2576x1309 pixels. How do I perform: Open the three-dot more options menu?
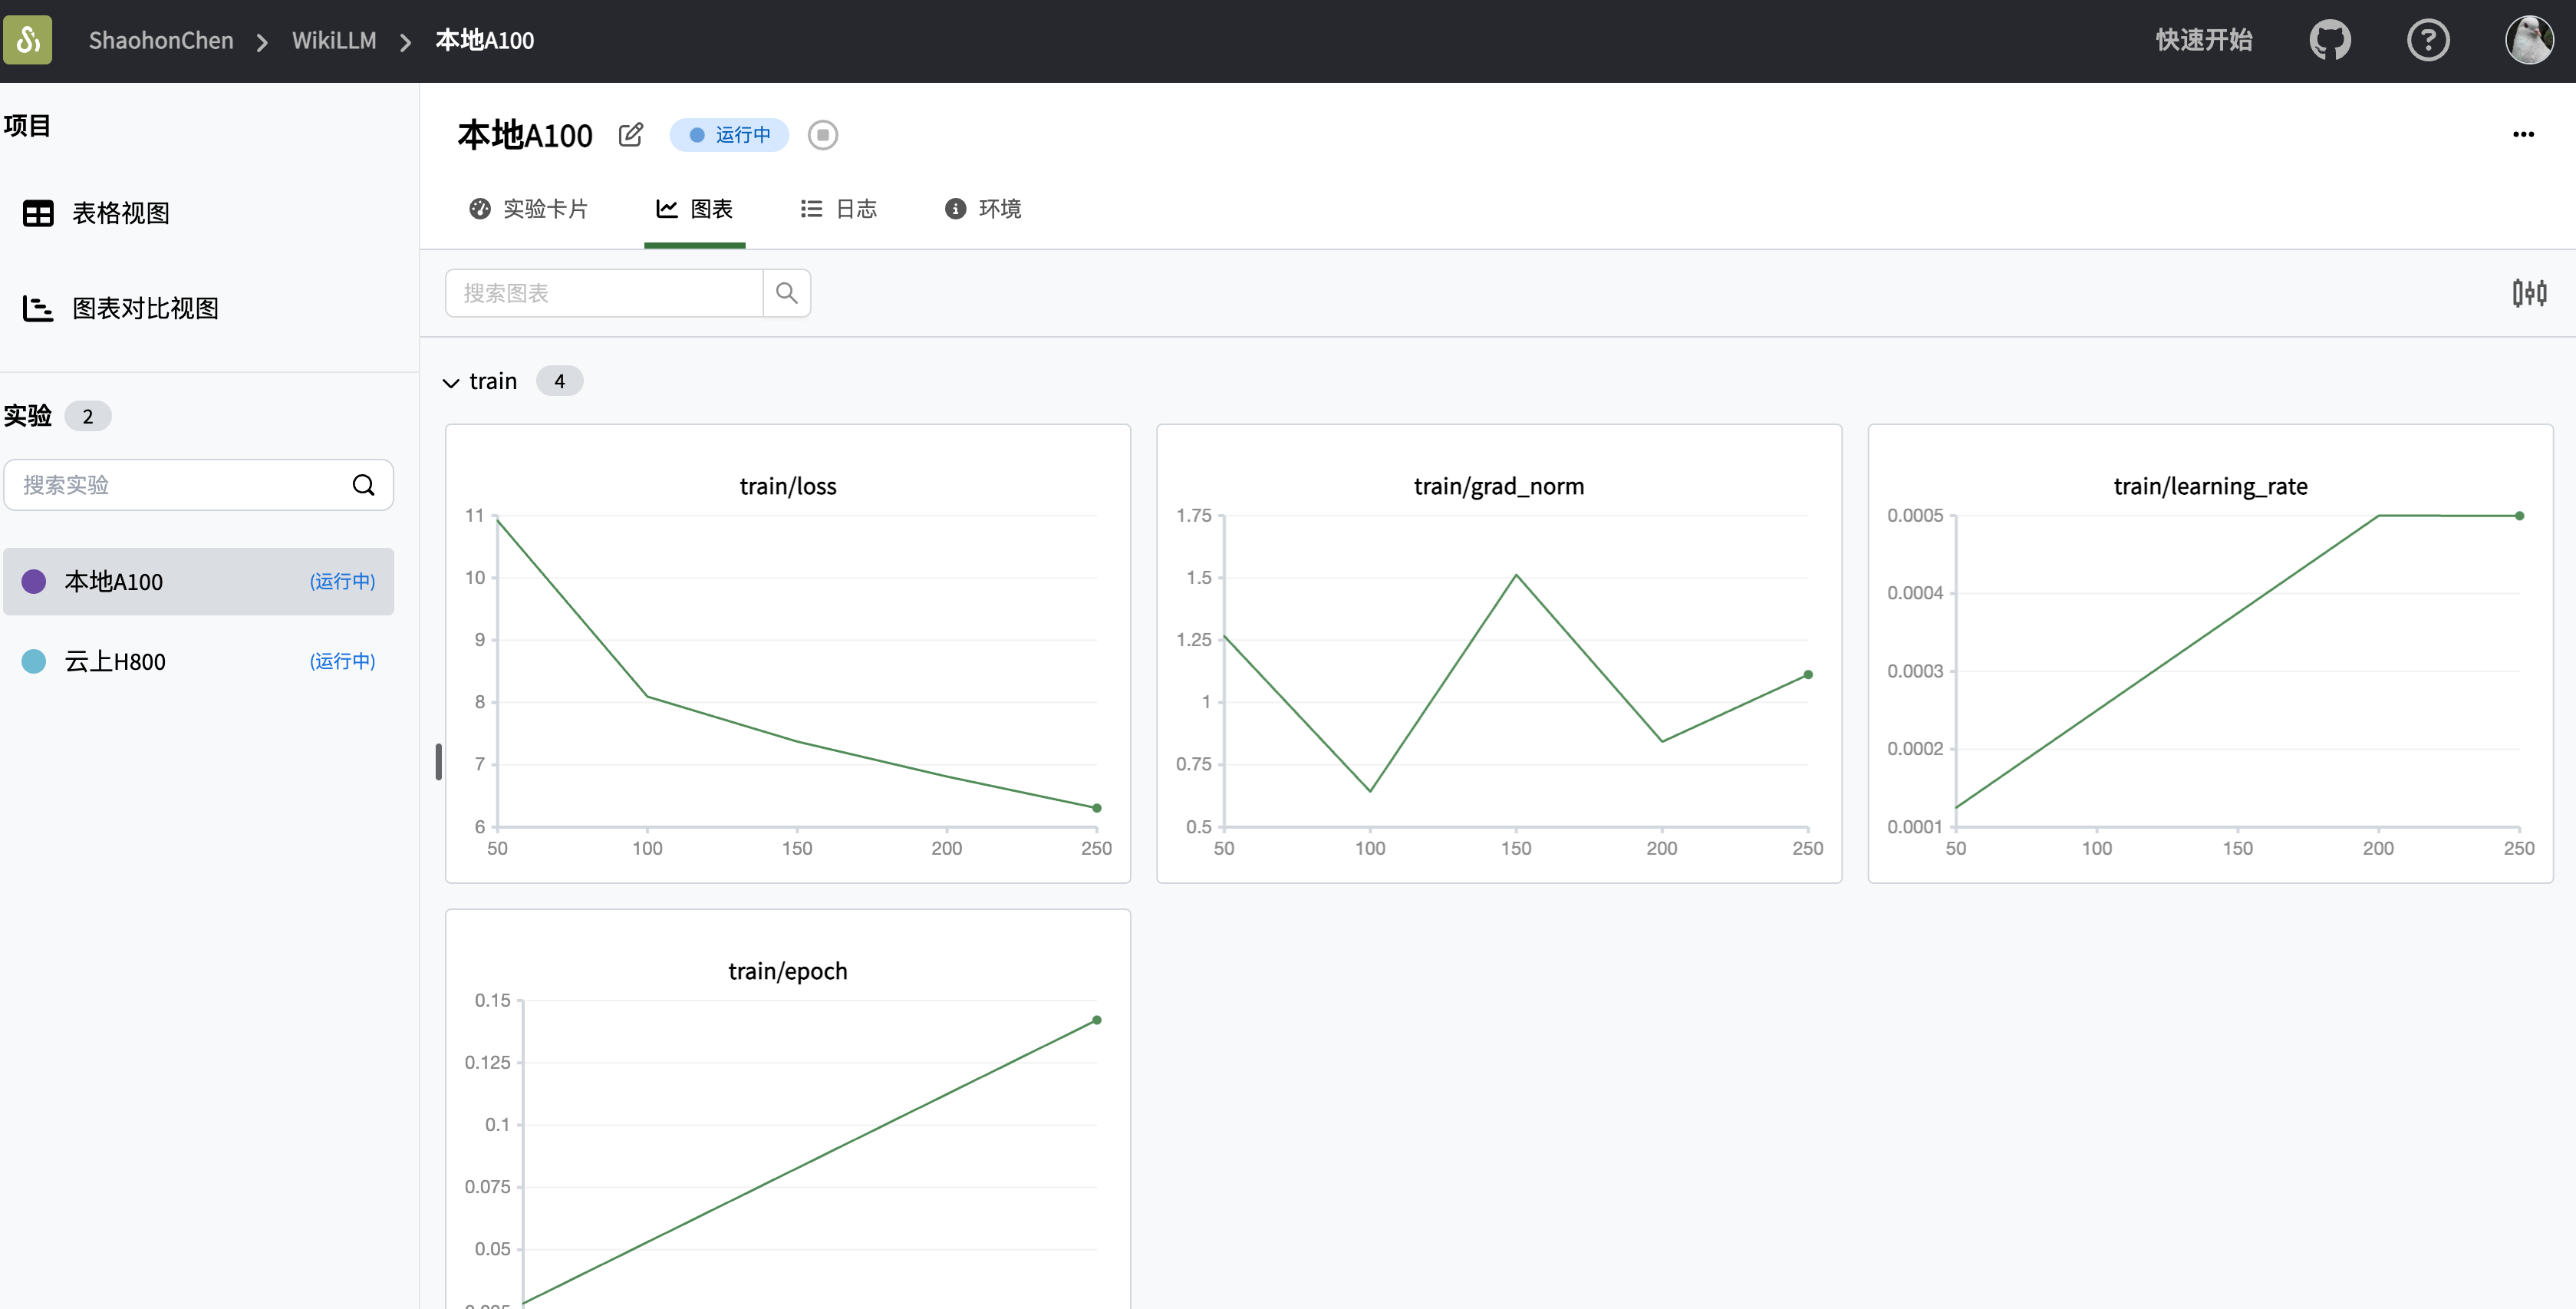[x=2523, y=134]
